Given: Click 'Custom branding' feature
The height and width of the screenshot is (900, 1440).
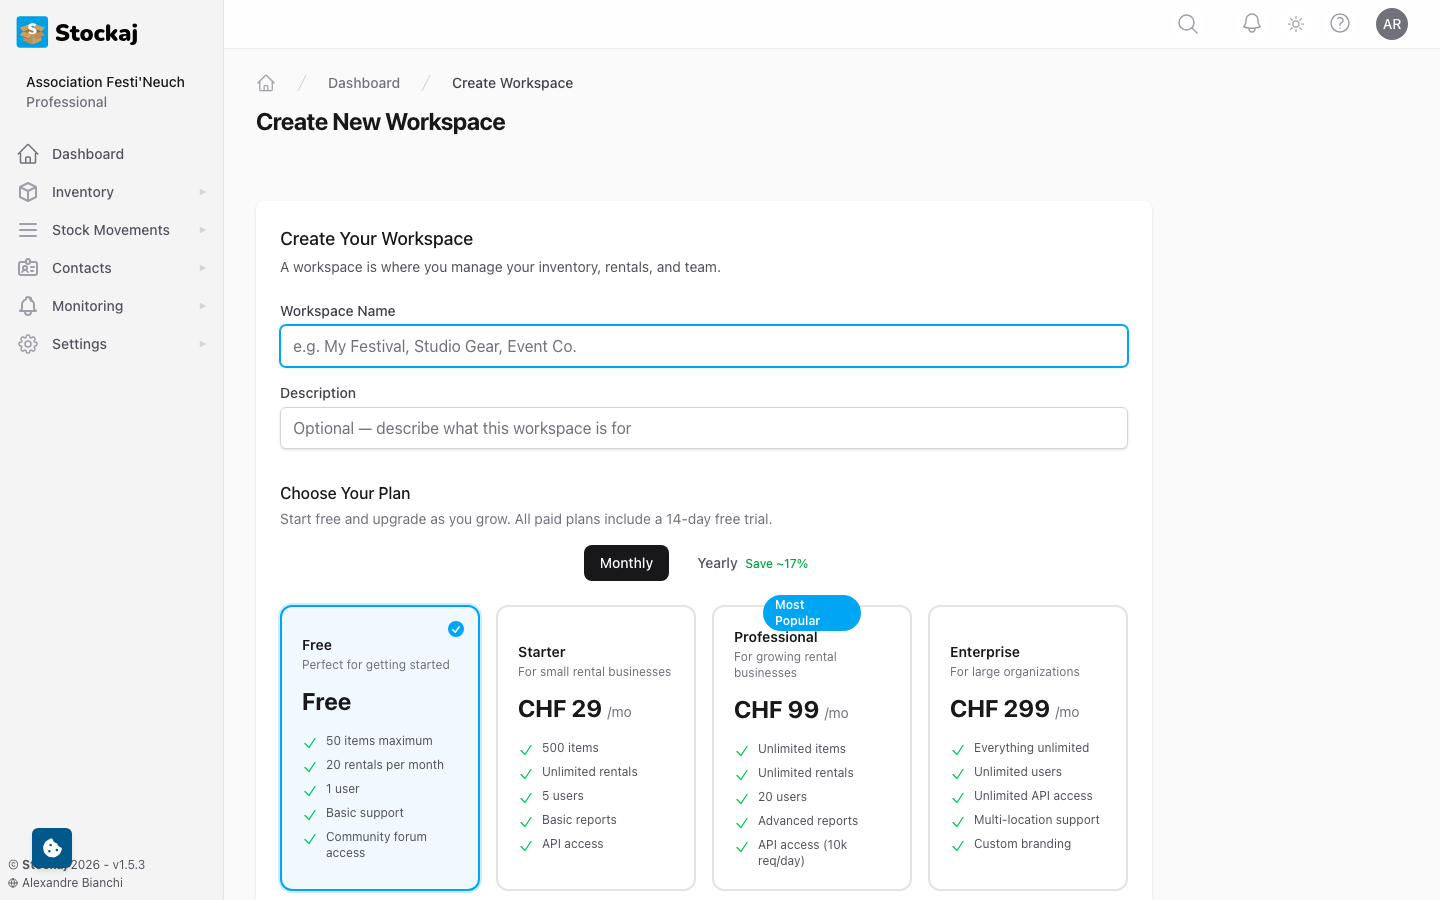Looking at the screenshot, I should tap(1022, 844).
